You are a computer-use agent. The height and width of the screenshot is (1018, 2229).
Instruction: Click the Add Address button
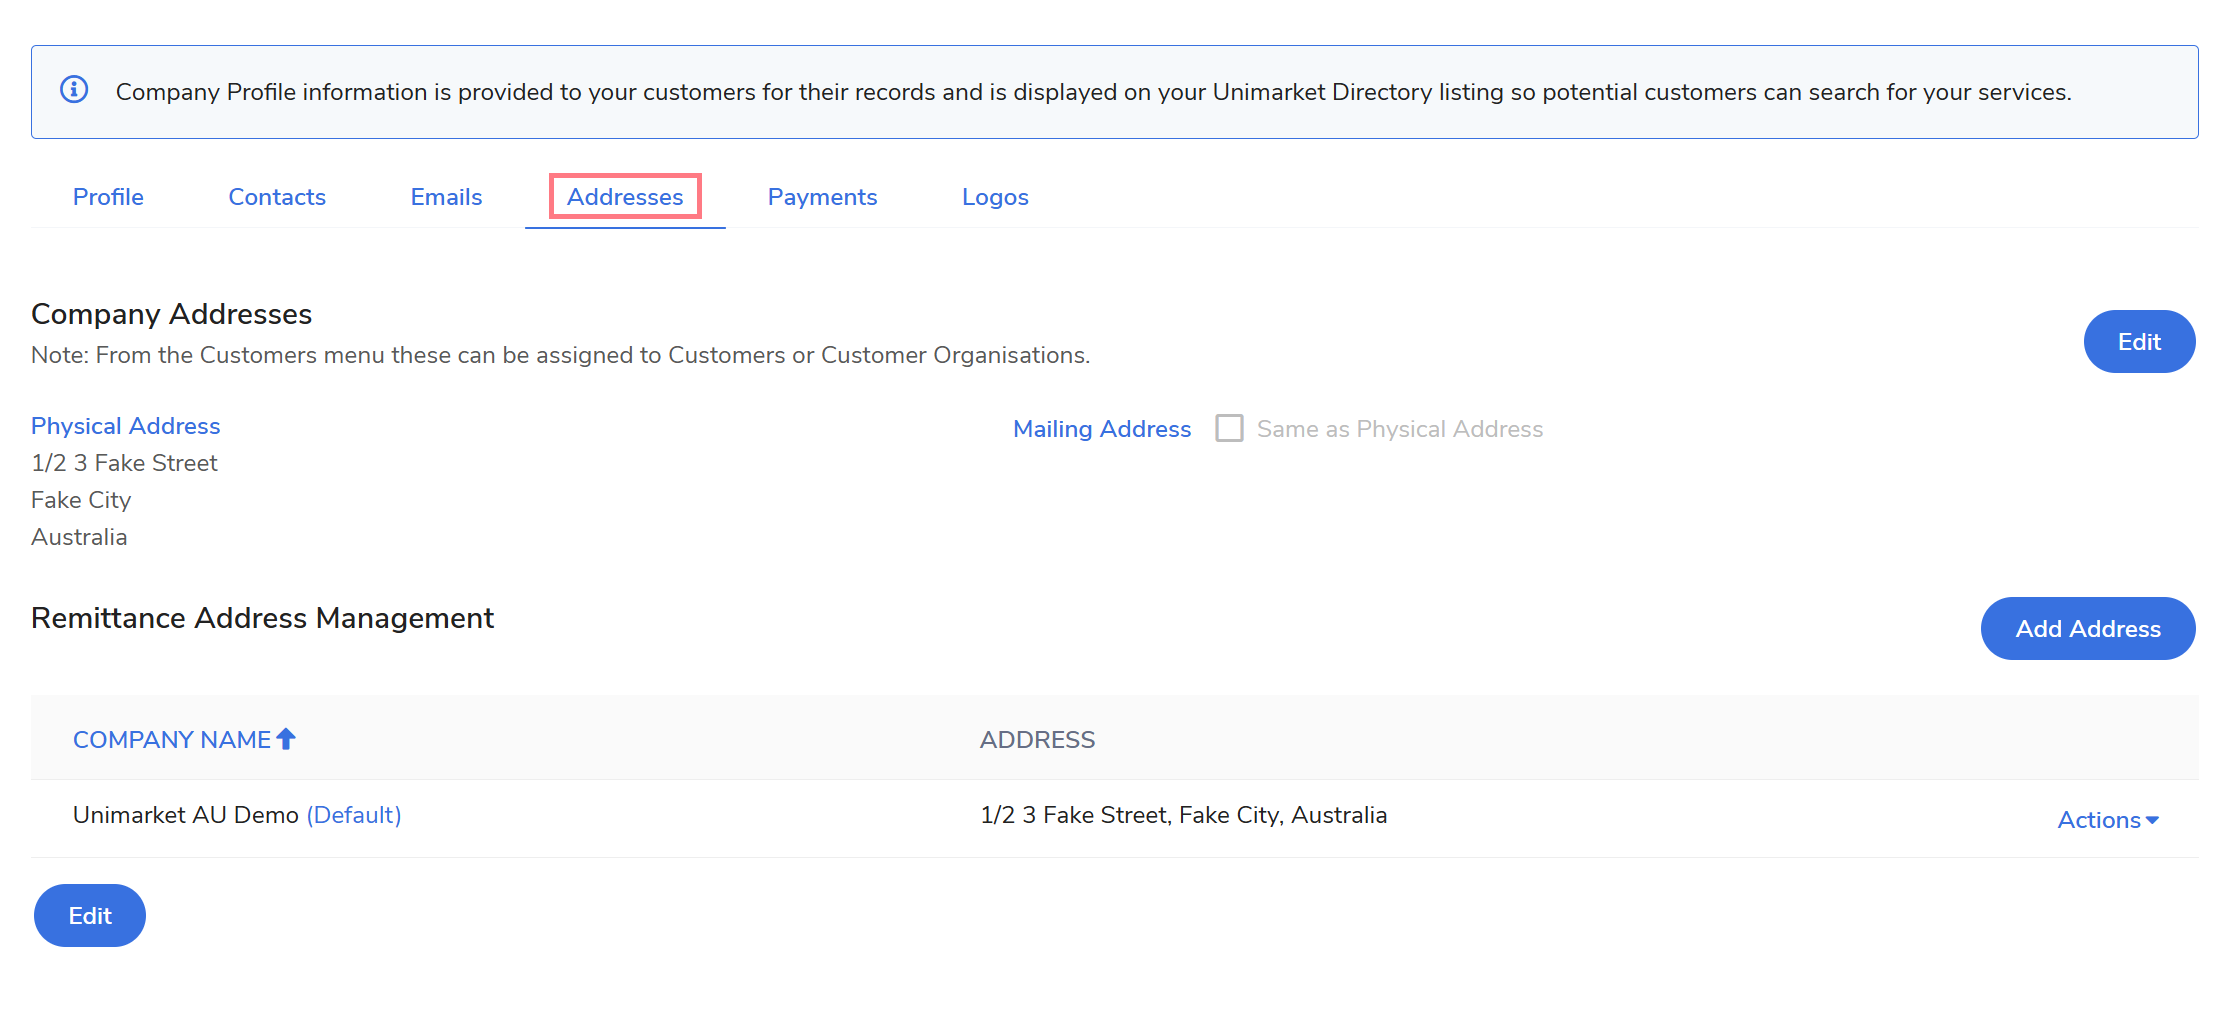(2087, 629)
